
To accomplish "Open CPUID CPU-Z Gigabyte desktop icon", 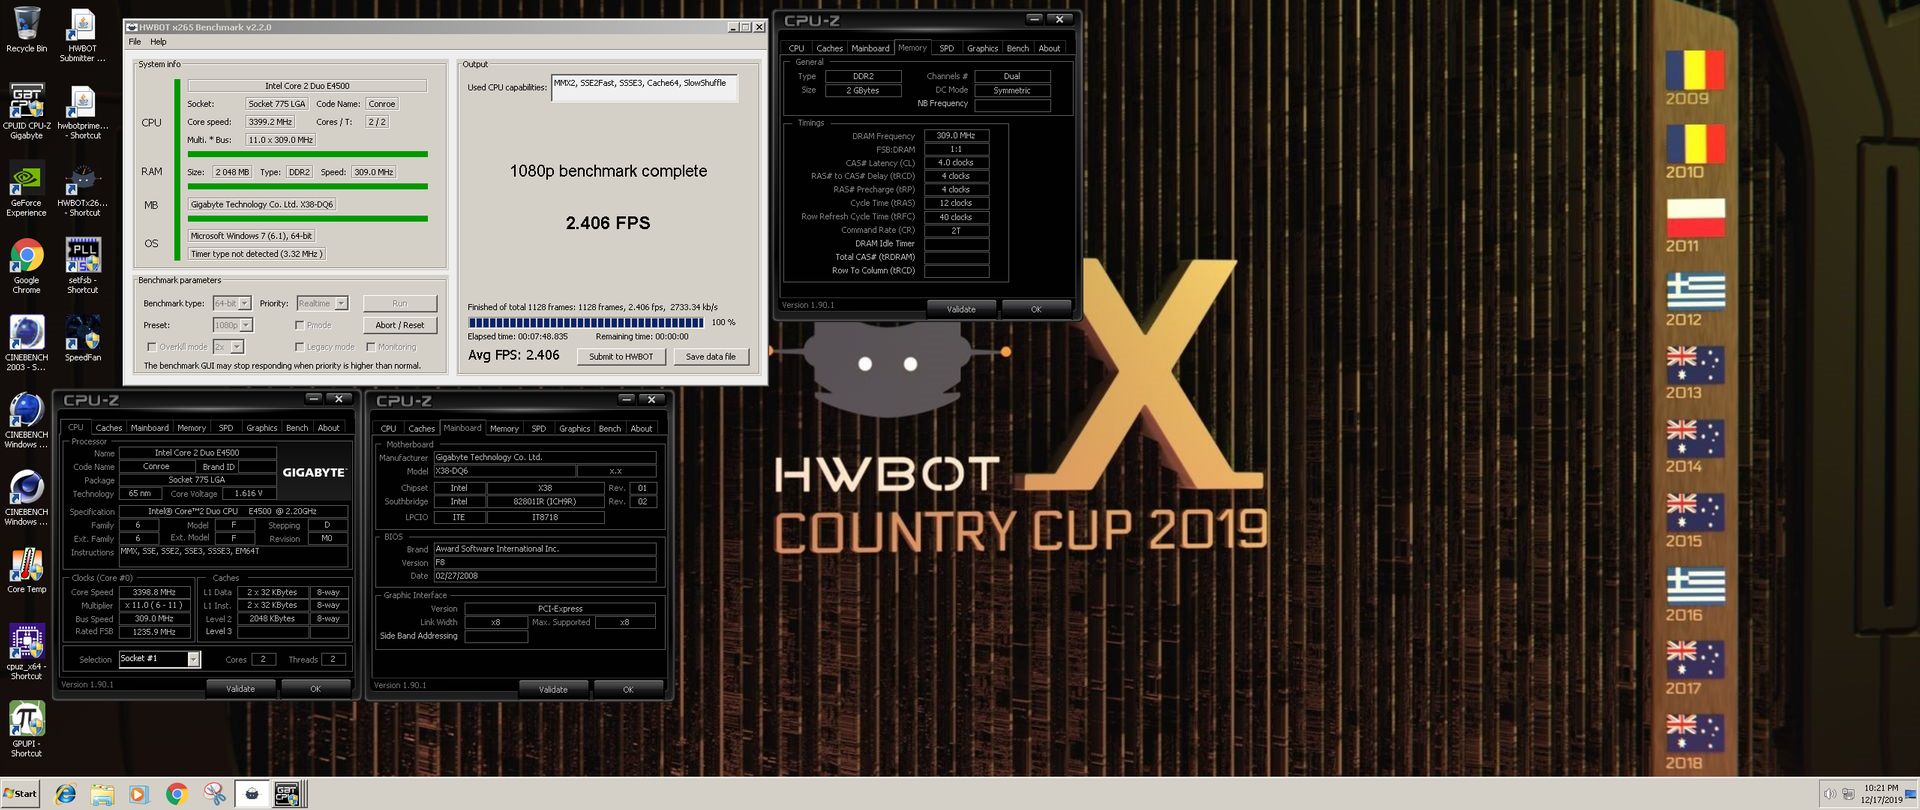I will point(27,112).
